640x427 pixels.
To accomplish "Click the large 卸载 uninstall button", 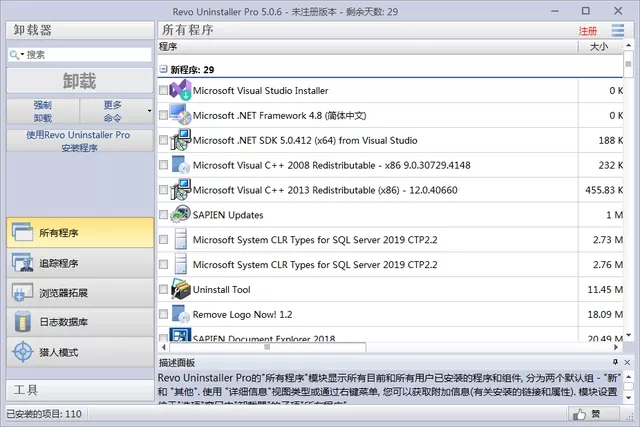I will (x=80, y=81).
